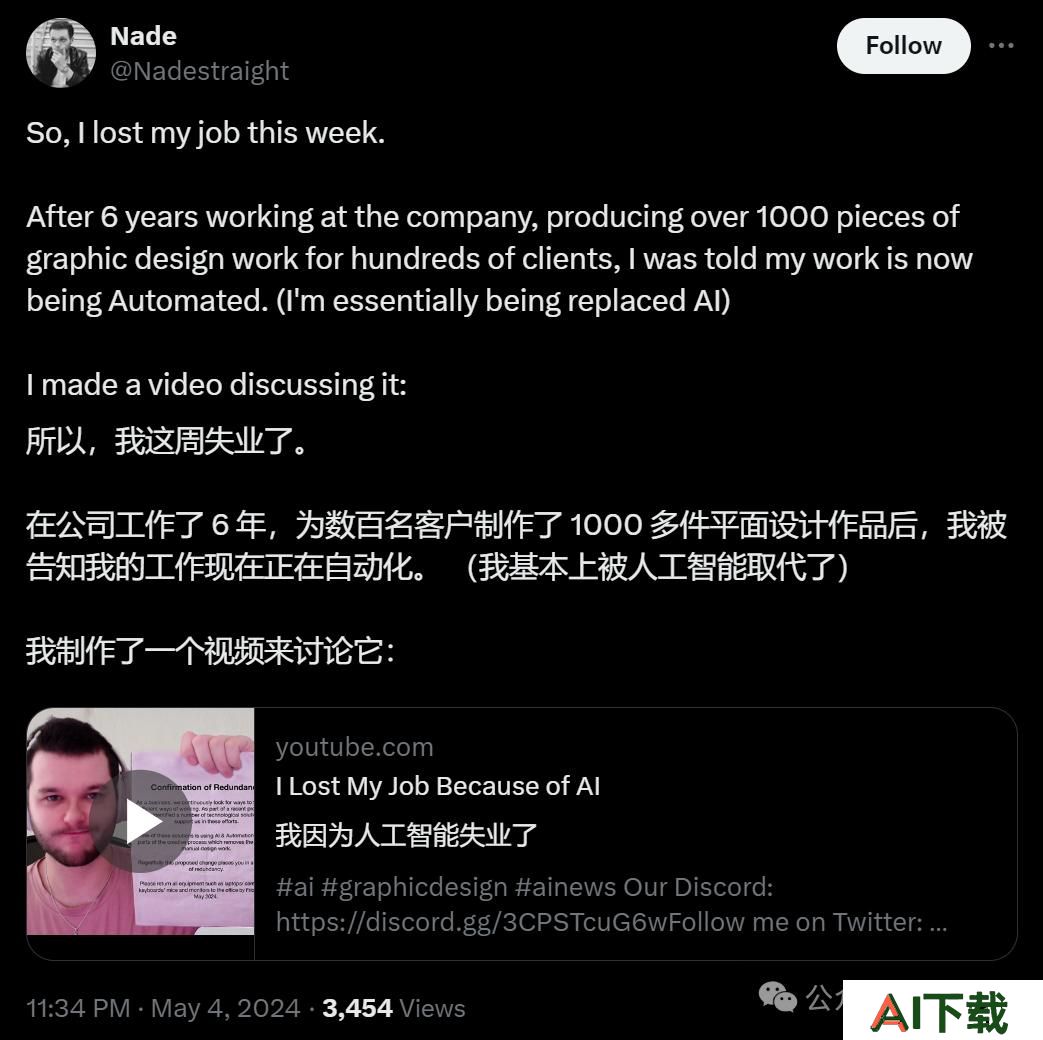Click the AI下载 logo badge
The image size is (1043, 1040).
pos(942,1010)
